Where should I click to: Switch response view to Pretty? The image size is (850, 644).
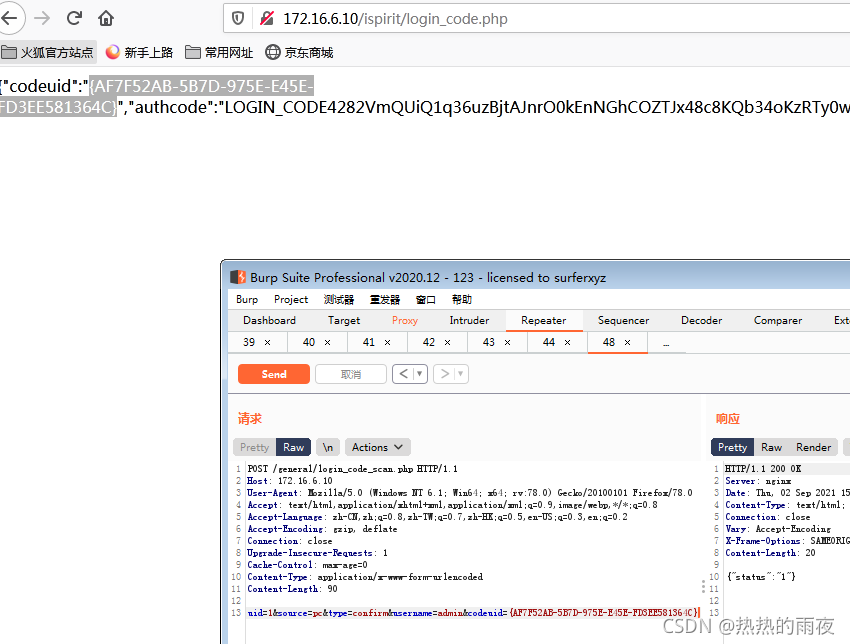[x=732, y=447]
